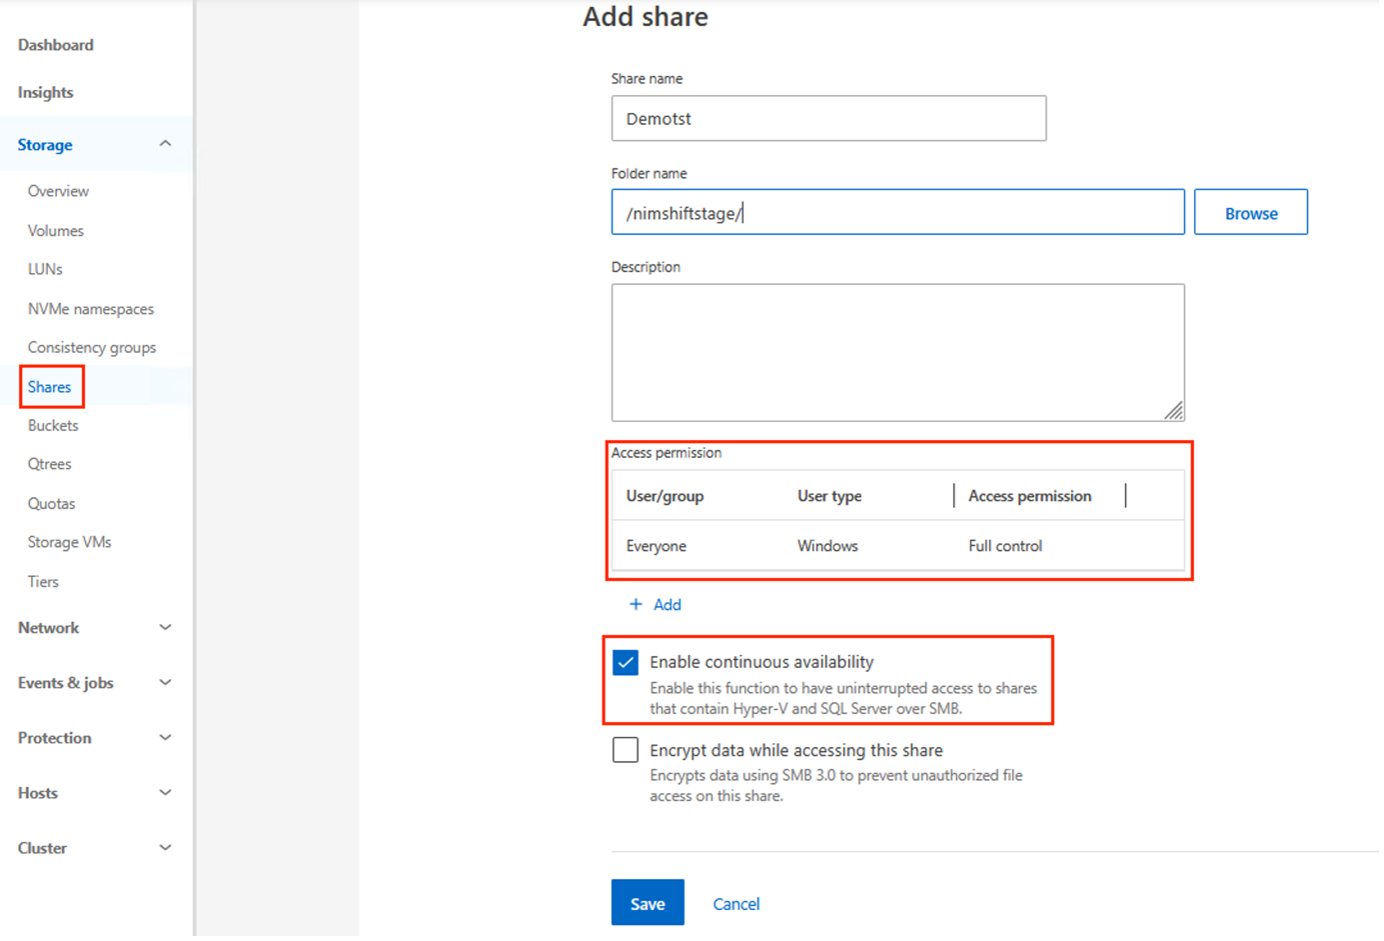Open Storage VMs in the sidebar

point(70,542)
